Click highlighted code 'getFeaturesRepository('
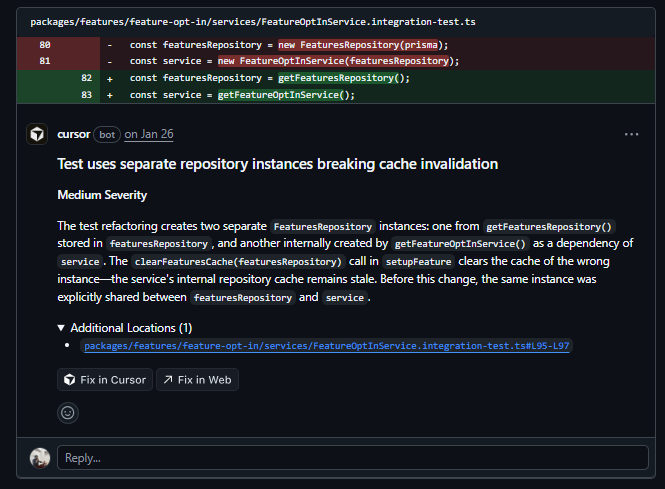665x489 pixels. coord(338,78)
